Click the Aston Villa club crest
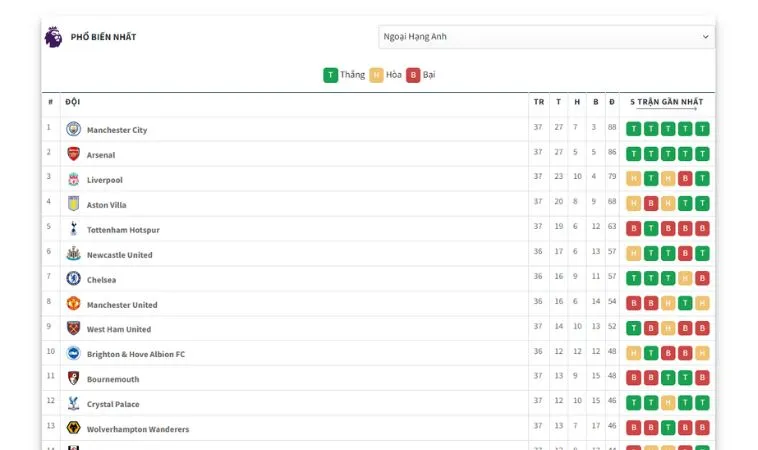 click(73, 204)
